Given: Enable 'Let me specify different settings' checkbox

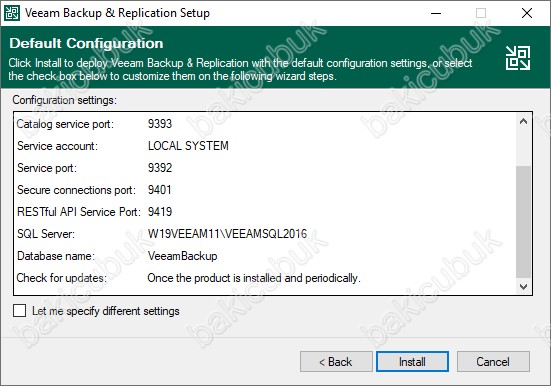Looking at the screenshot, I should coord(19,311).
